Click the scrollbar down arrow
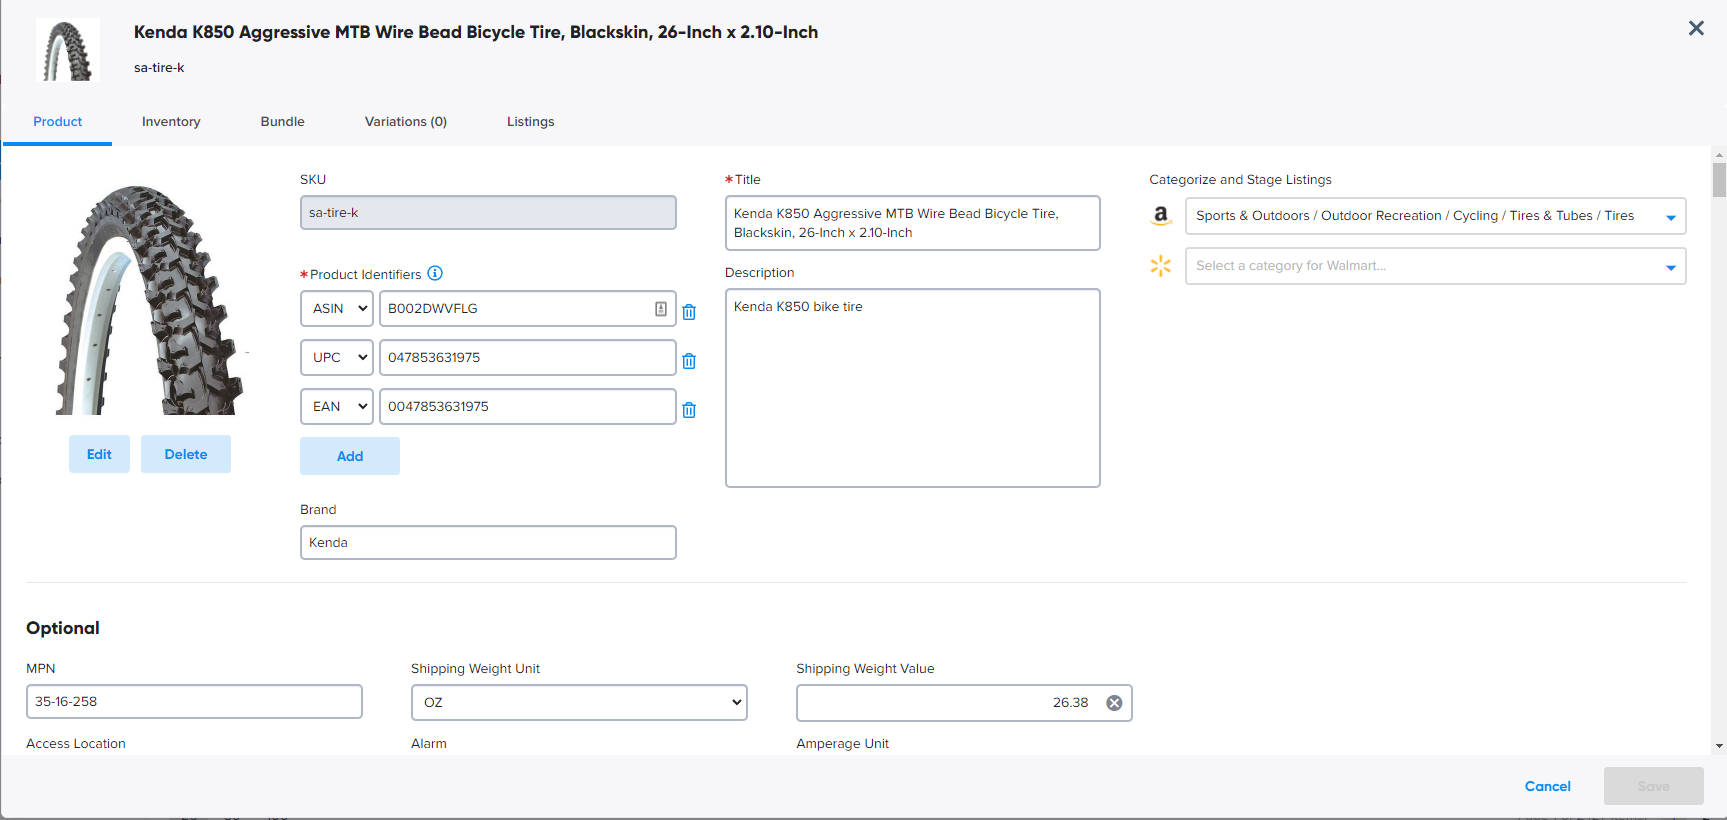Image resolution: width=1727 pixels, height=820 pixels. point(1719,746)
